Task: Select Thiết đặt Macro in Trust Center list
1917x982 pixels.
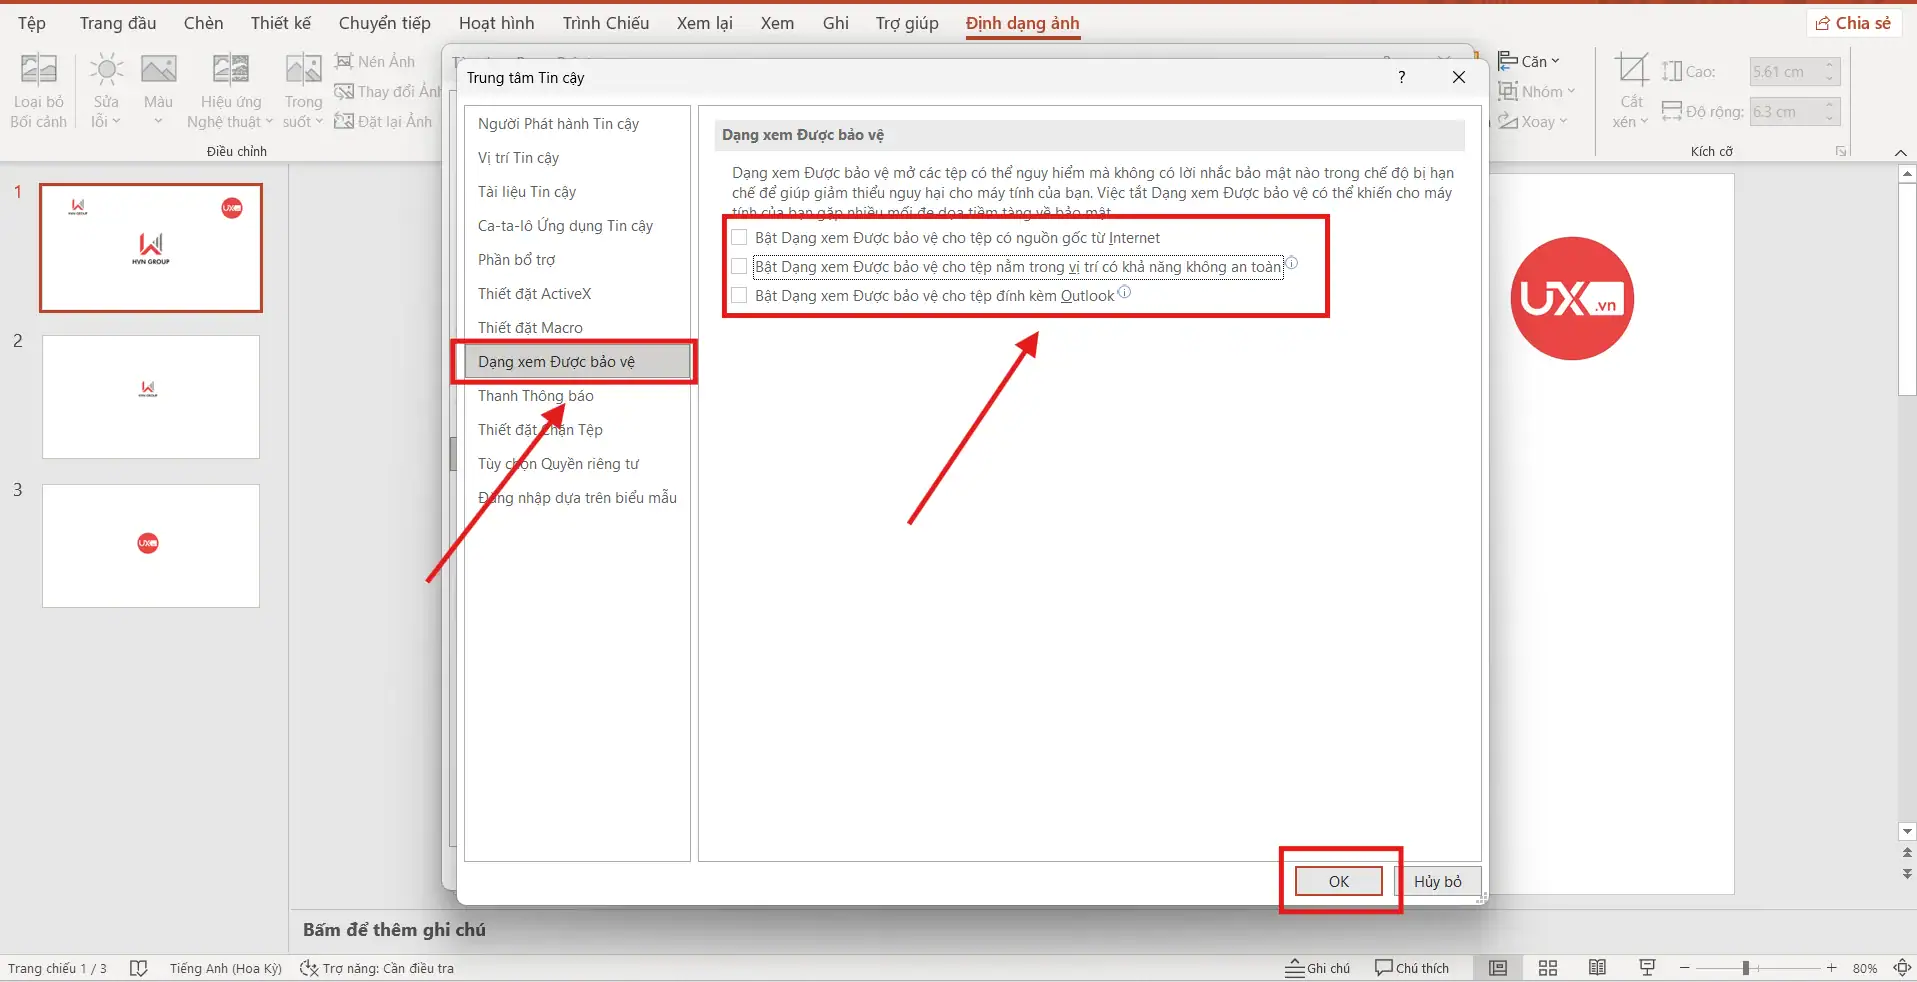Action: point(530,328)
